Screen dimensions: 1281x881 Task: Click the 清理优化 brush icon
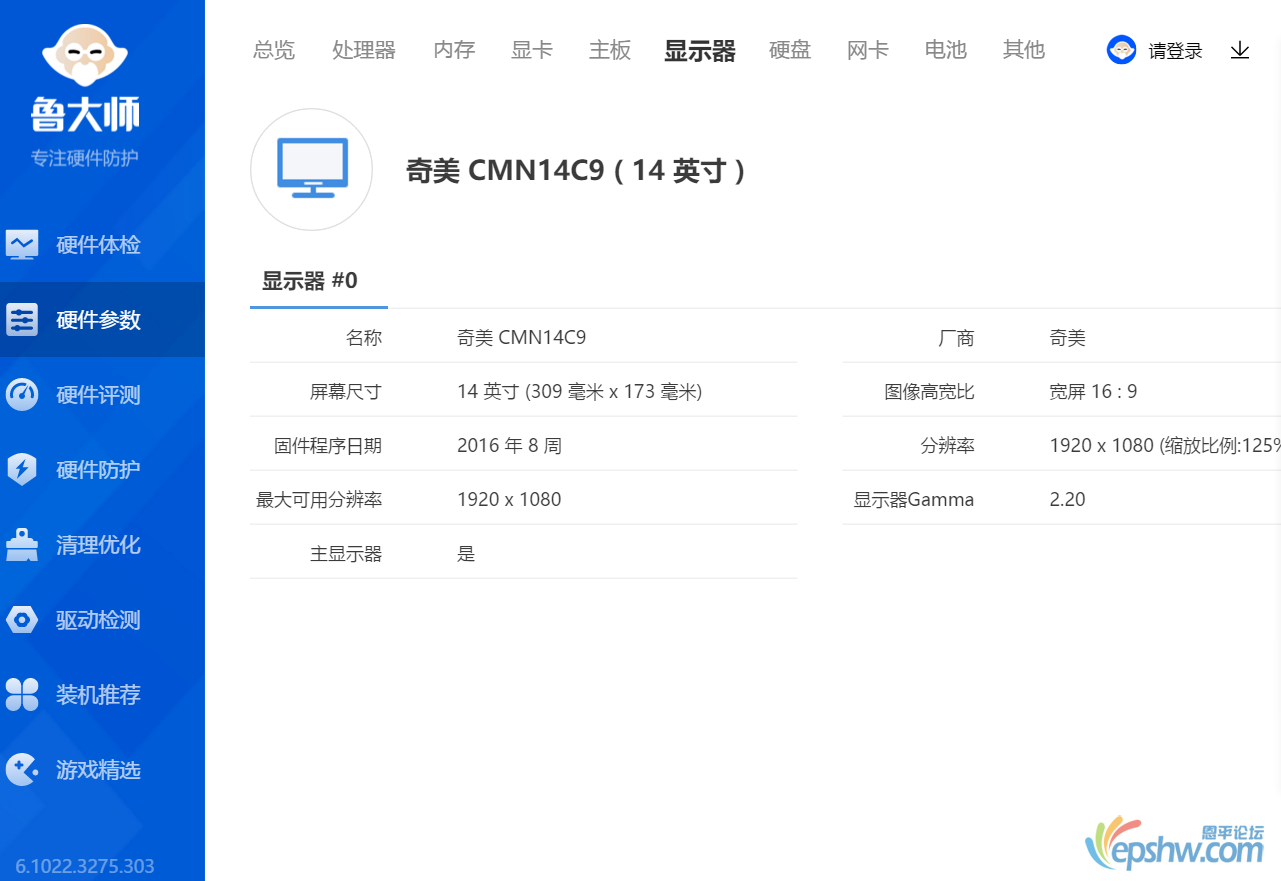coord(22,545)
